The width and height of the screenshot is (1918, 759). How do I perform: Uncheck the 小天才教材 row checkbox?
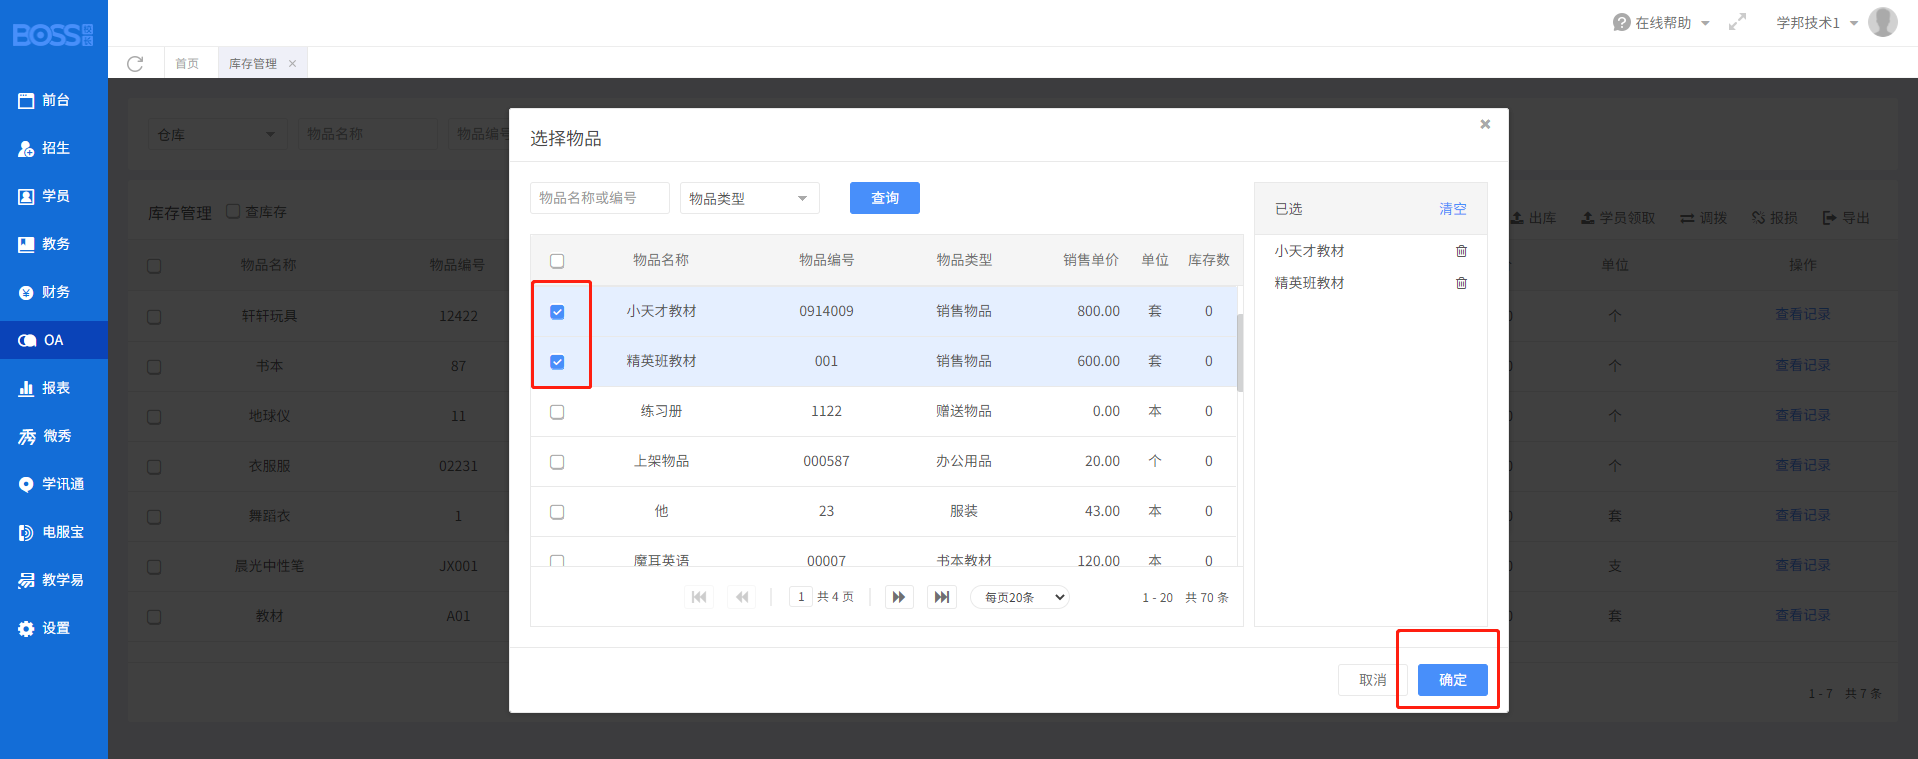557,312
